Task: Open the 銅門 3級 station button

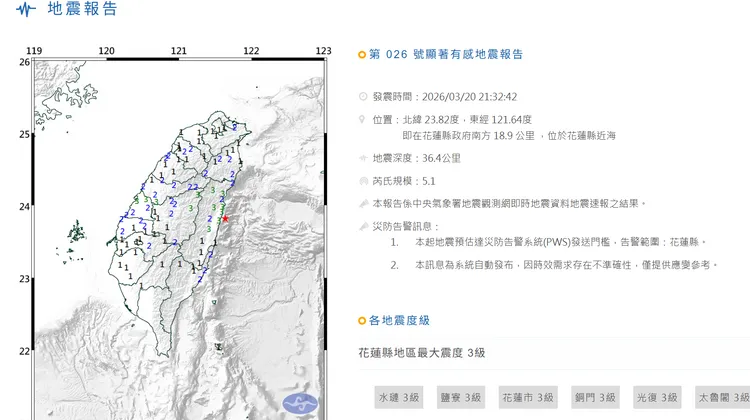Action: pos(597,398)
